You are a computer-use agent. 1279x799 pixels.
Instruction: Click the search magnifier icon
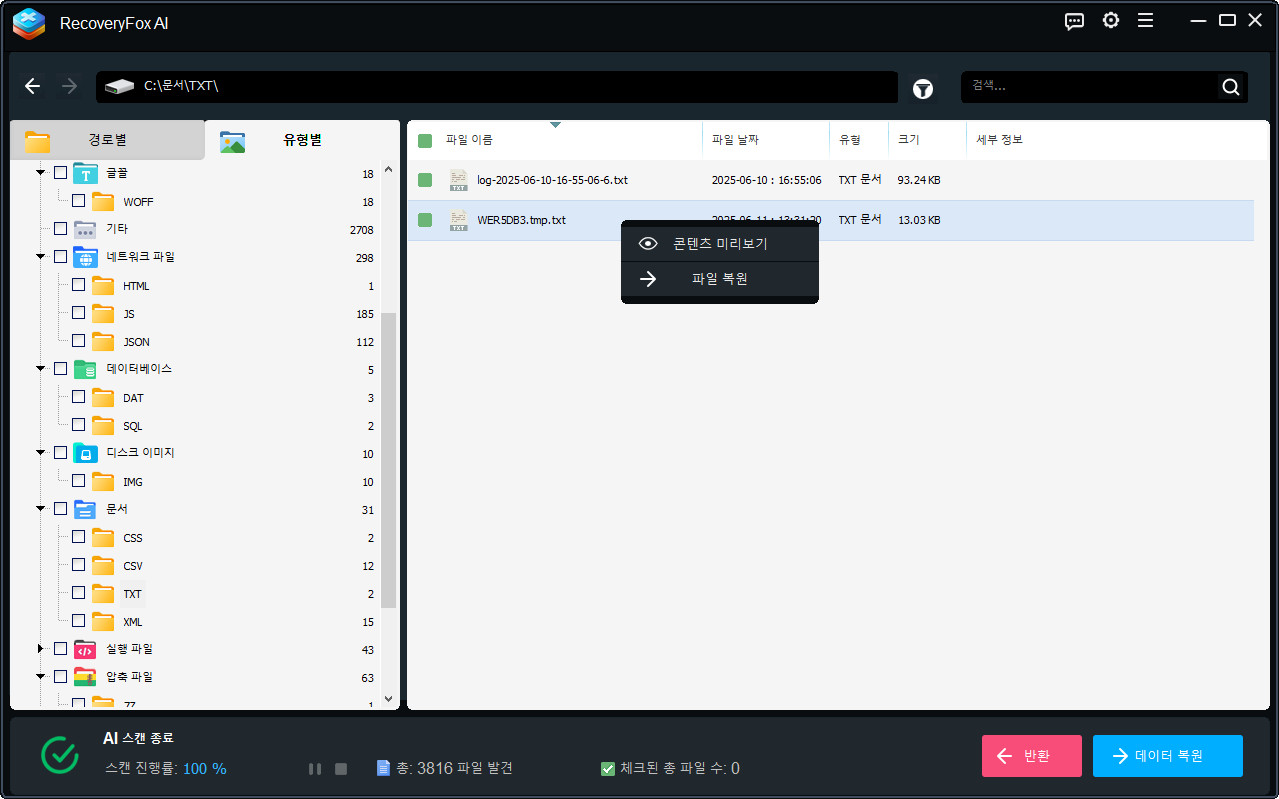coord(1230,87)
